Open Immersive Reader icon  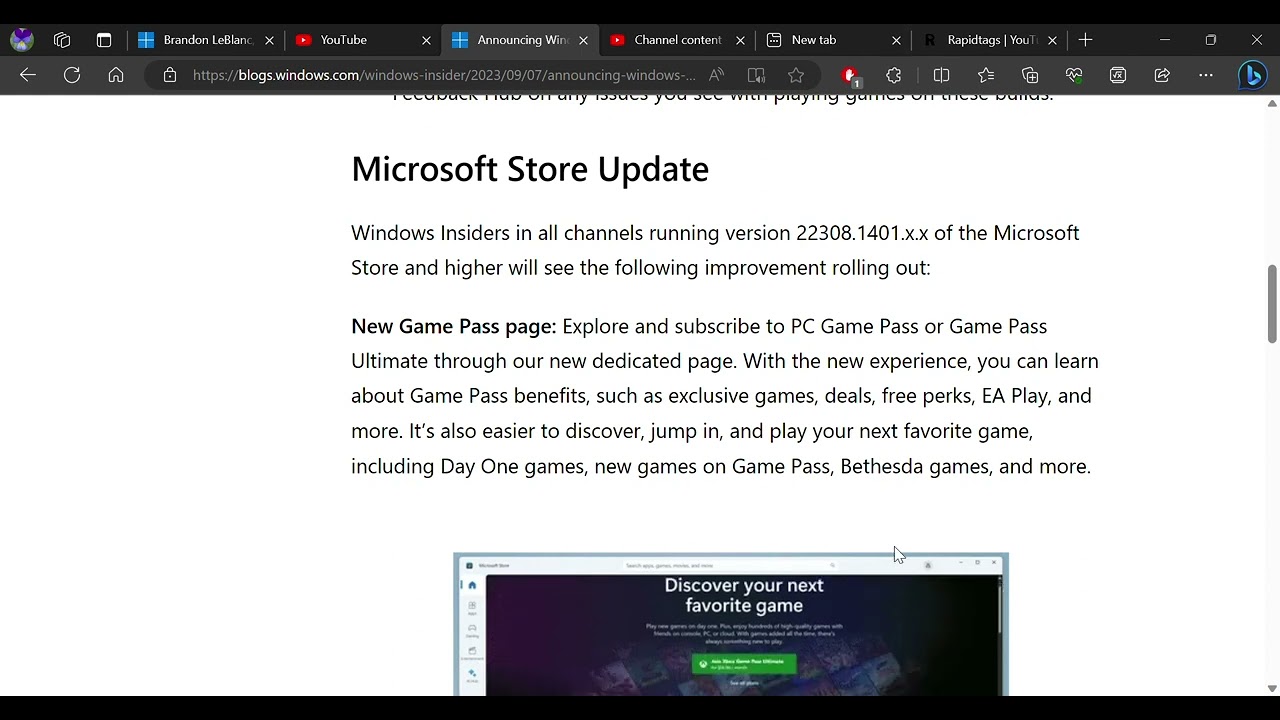pyautogui.click(x=756, y=75)
